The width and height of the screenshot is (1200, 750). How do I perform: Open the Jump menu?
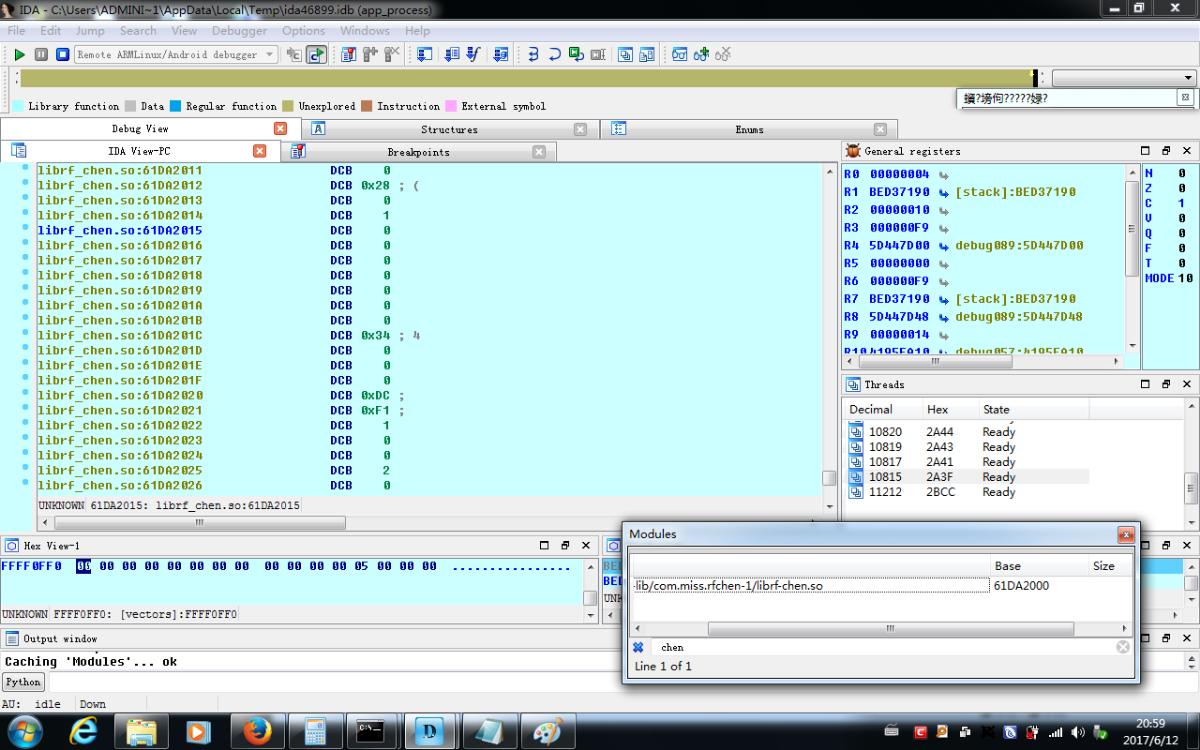coord(90,31)
